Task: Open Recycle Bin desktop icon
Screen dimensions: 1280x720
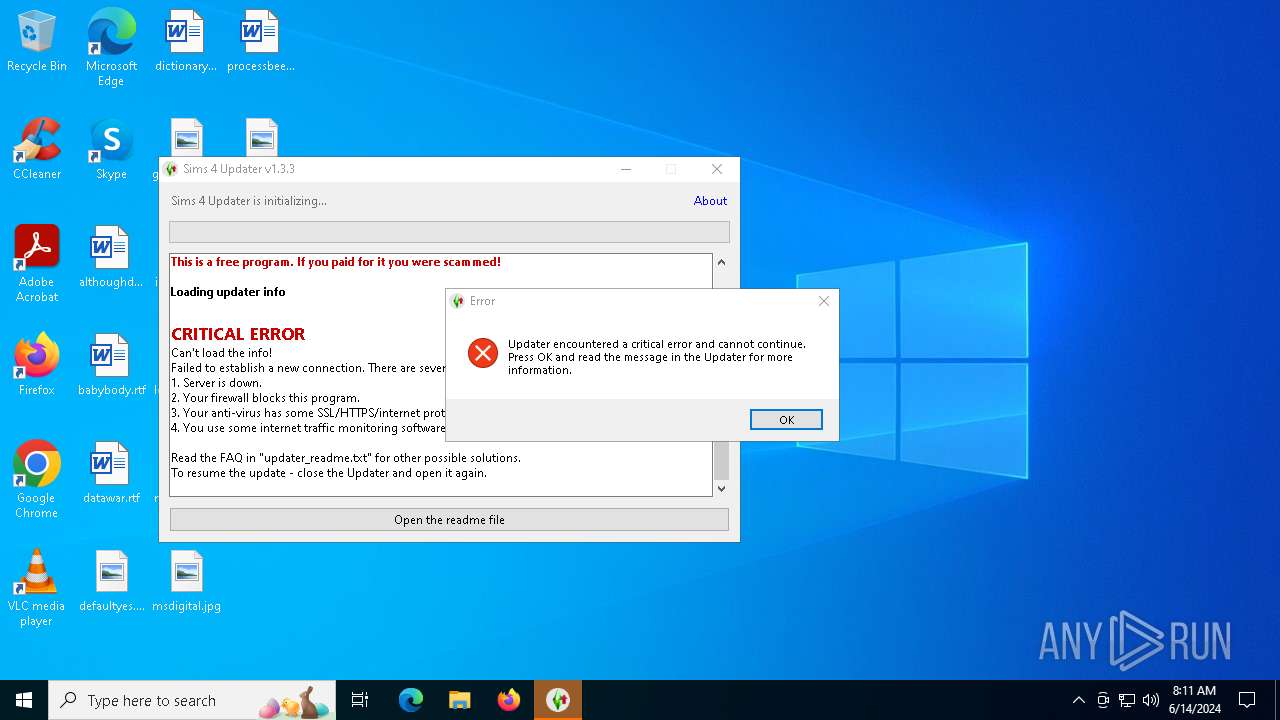Action: pos(37,42)
